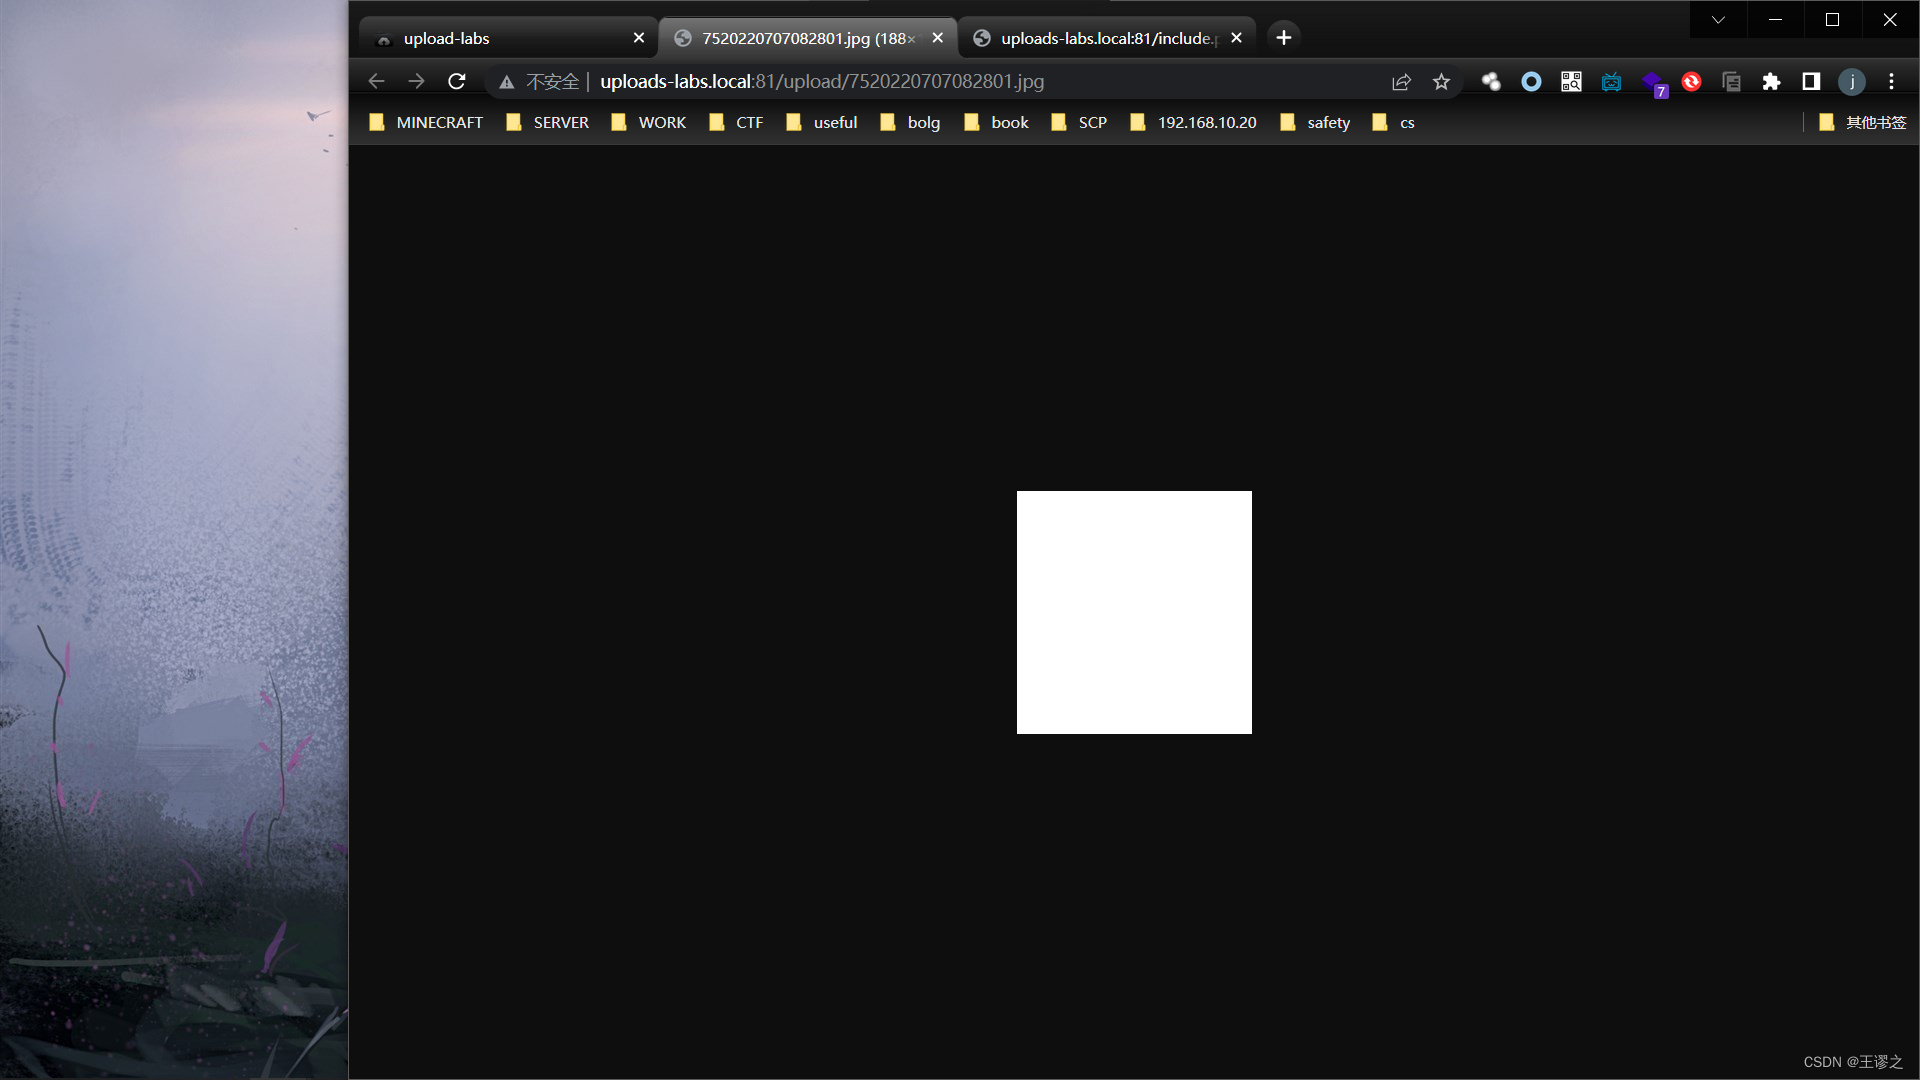Open the useful bookmark folder
Screen dimensions: 1920x1080
[822, 122]
